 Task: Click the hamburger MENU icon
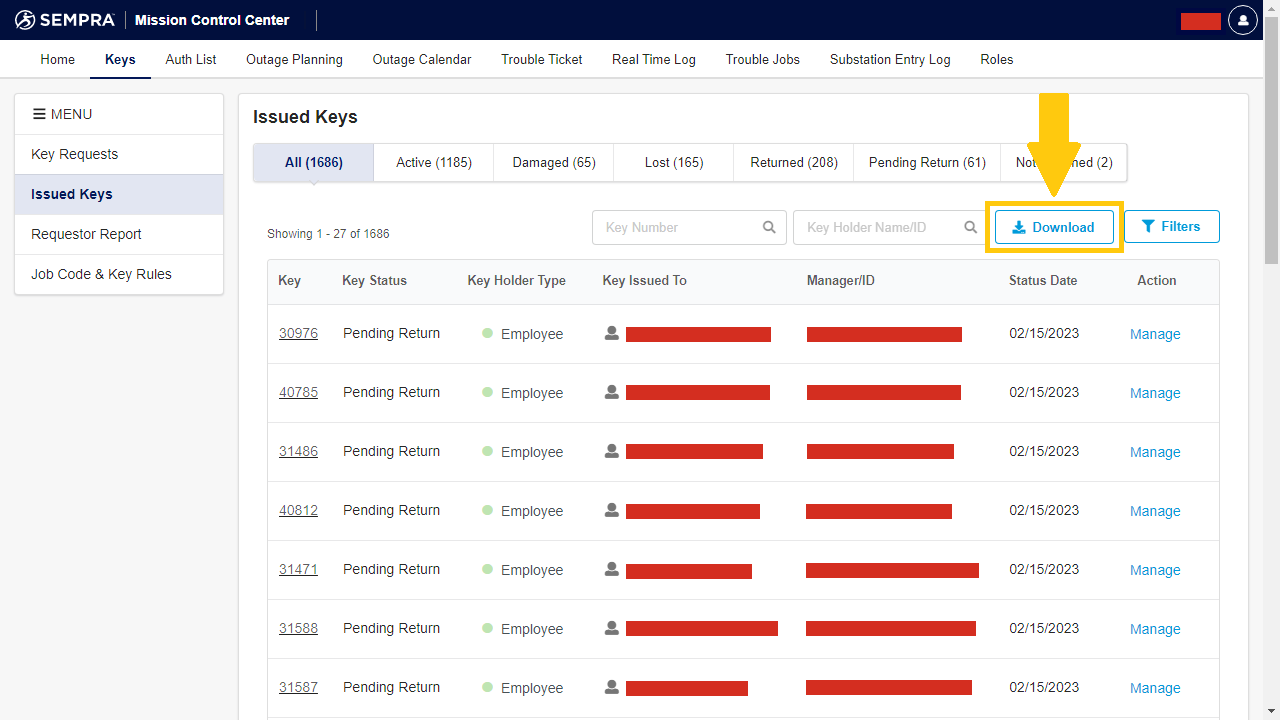pyautogui.click(x=39, y=114)
